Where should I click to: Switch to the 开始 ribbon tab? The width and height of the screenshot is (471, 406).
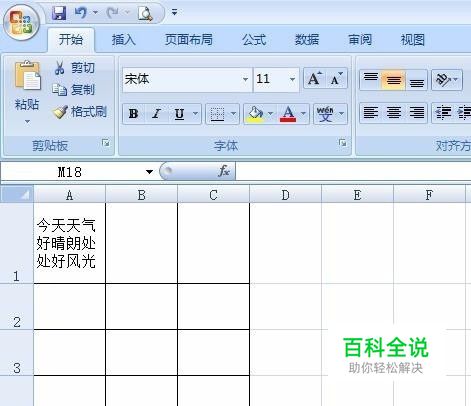(71, 40)
